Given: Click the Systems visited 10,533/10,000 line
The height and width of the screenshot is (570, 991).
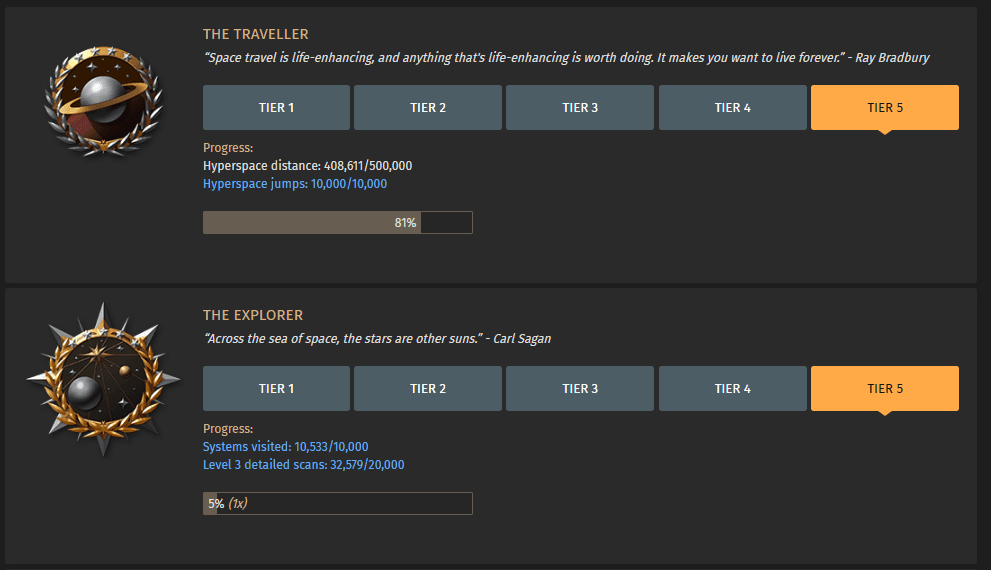Looking at the screenshot, I should click(x=285, y=447).
